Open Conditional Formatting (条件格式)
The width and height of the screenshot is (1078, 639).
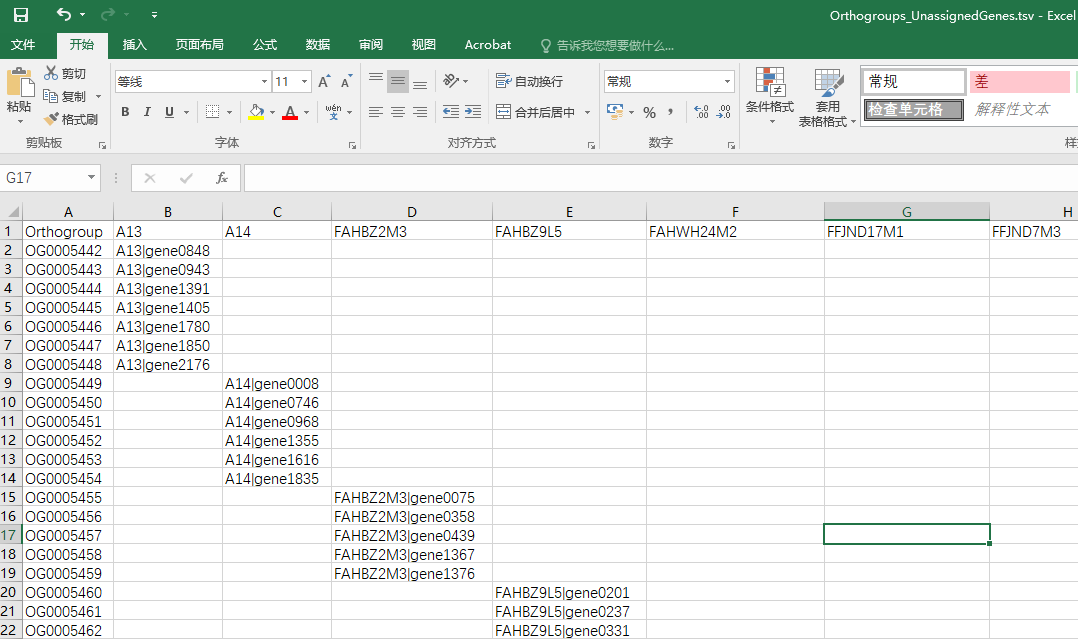769,96
